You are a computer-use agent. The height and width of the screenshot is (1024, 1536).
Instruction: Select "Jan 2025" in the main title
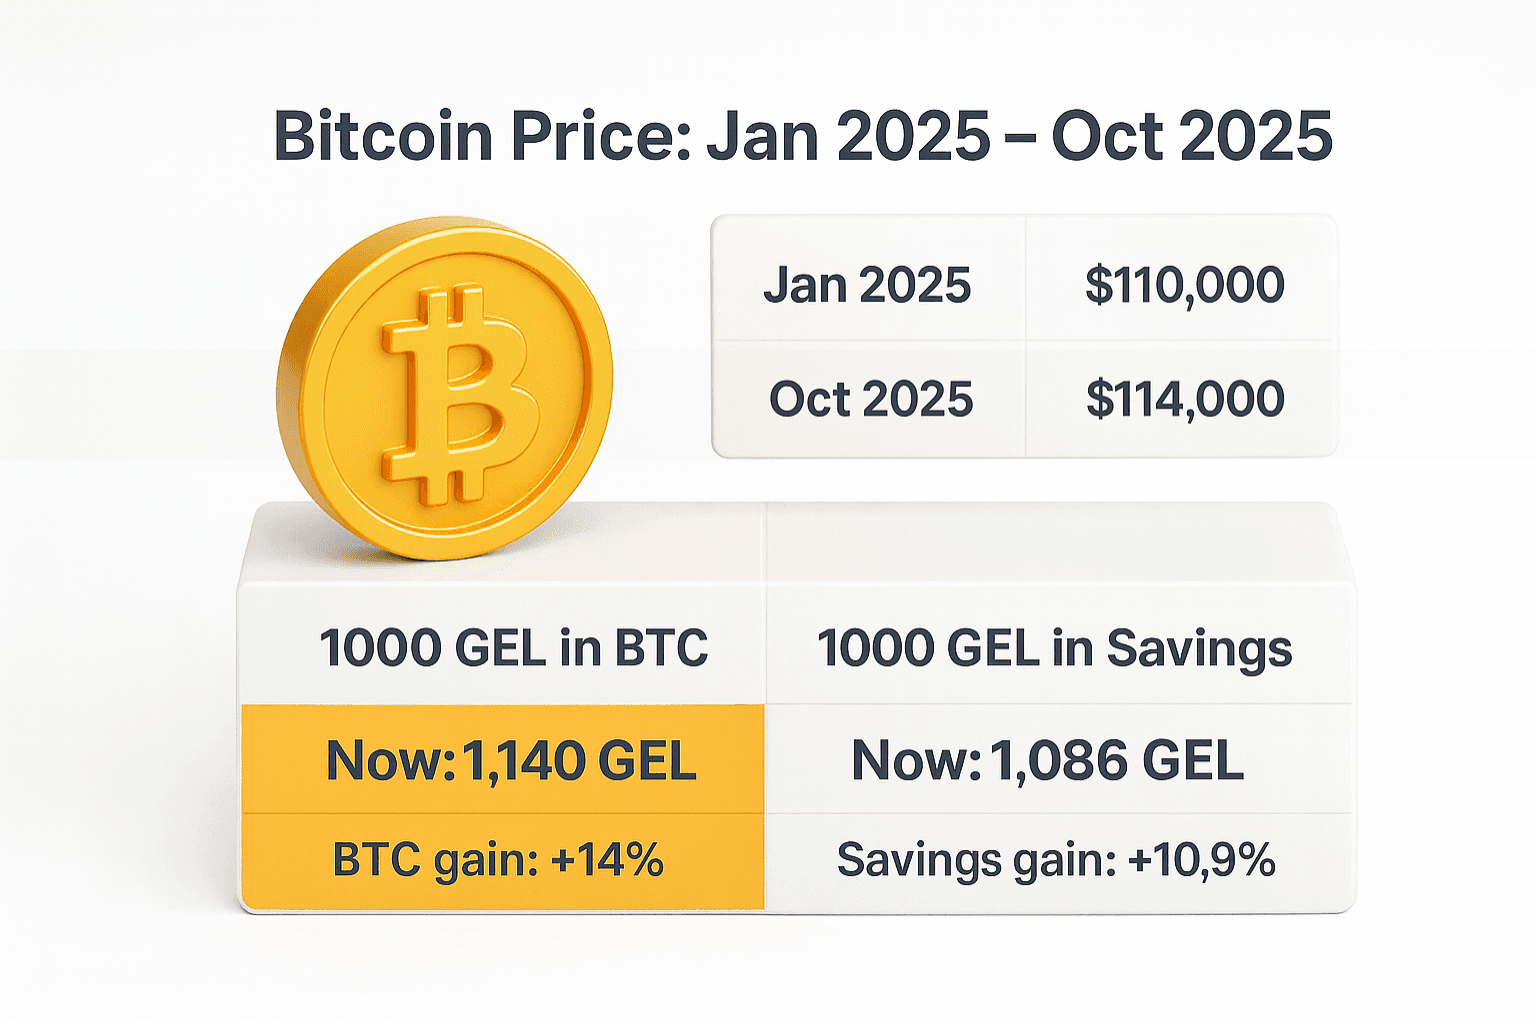click(x=848, y=136)
